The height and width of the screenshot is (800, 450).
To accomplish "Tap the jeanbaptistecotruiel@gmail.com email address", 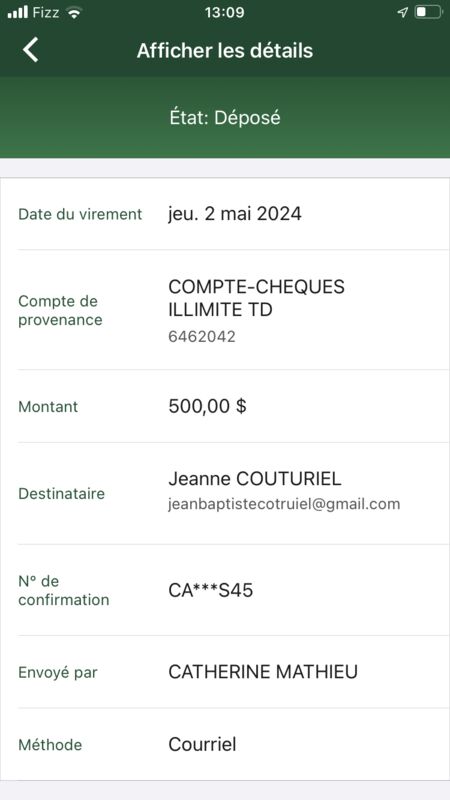I will [x=284, y=505].
